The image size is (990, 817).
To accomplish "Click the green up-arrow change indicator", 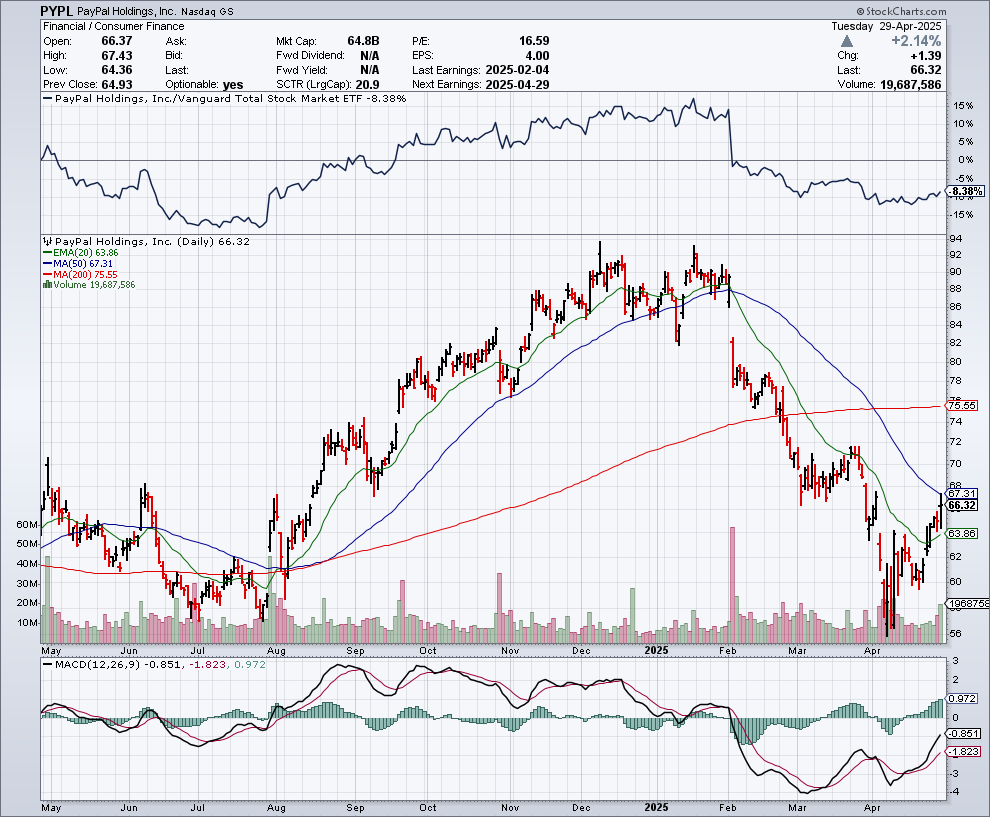I will (x=847, y=41).
